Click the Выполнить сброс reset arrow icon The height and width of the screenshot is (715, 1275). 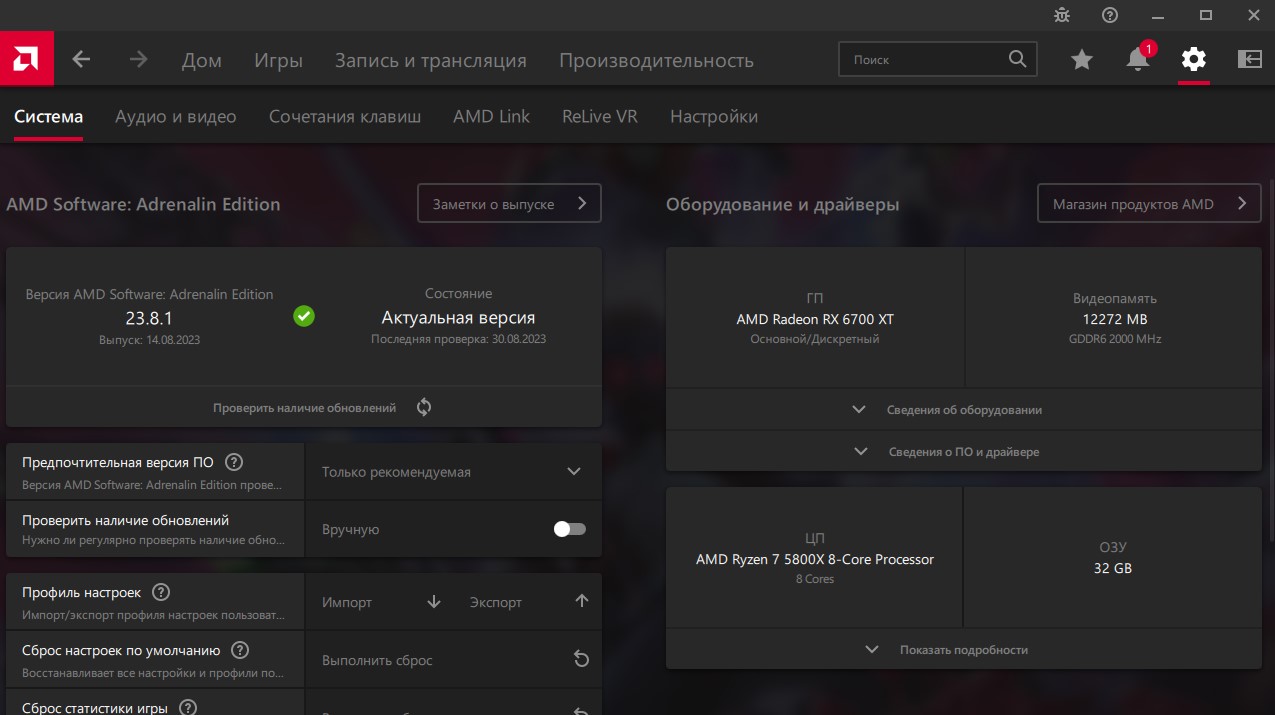[581, 659]
